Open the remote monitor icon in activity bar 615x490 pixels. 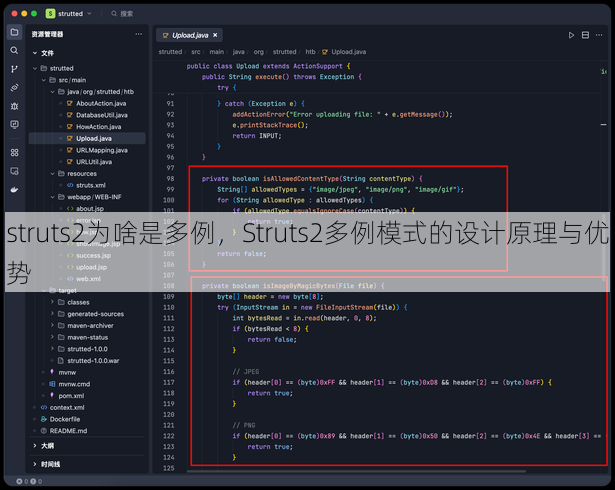click(x=15, y=124)
